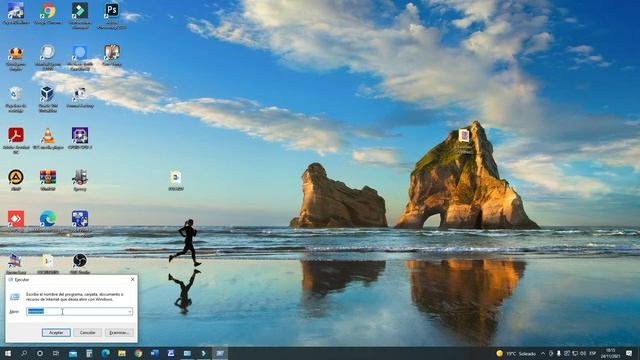
Task: Open Calculator from the taskbar
Action: (x=89, y=353)
